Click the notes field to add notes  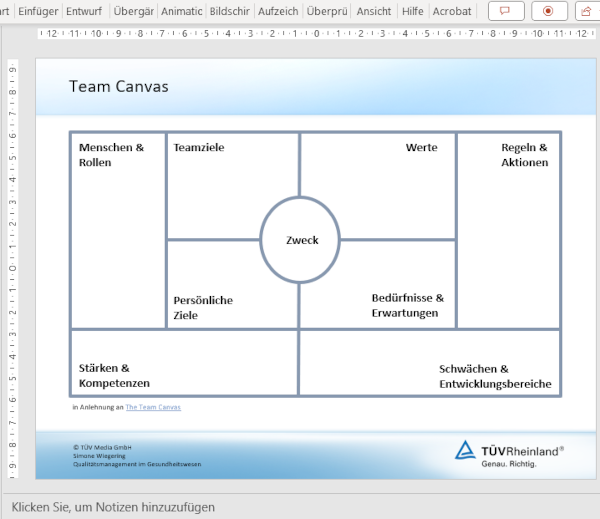(x=113, y=507)
